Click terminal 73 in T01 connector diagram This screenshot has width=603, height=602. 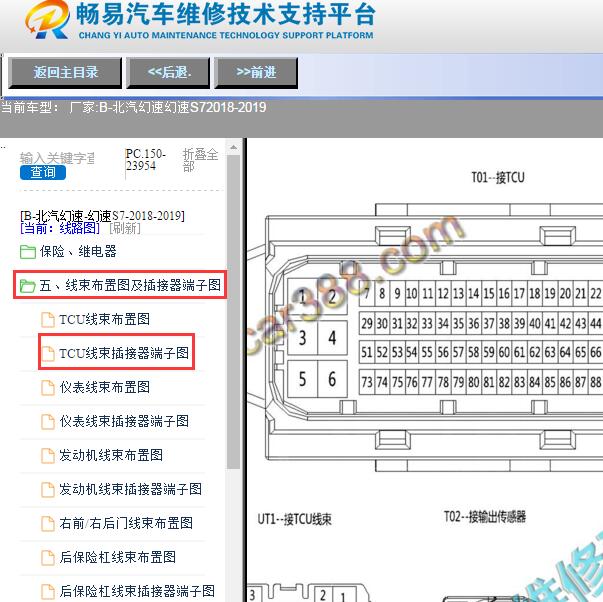tap(367, 382)
